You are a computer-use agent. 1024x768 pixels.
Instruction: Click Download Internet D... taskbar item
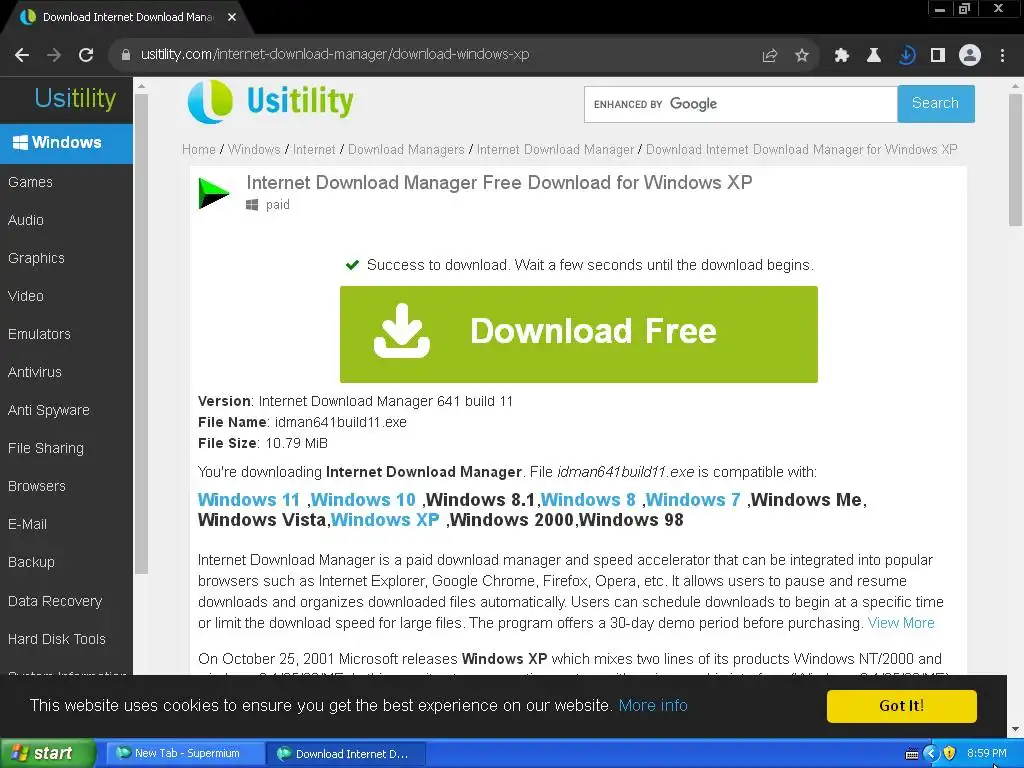[x=346, y=754]
